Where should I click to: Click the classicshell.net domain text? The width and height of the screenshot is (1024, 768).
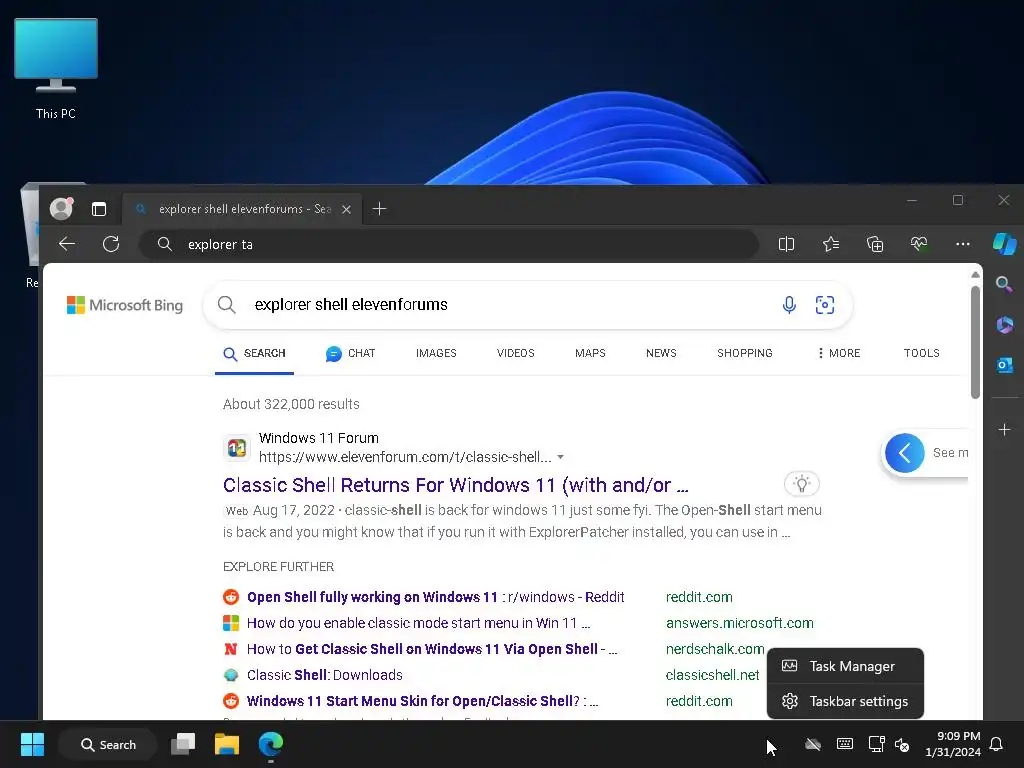712,675
